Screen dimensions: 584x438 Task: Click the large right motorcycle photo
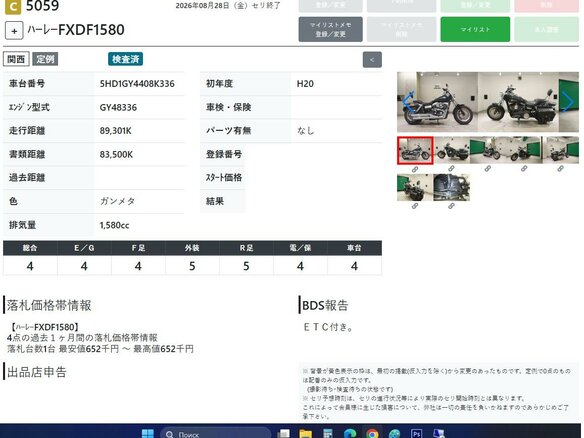(x=518, y=102)
